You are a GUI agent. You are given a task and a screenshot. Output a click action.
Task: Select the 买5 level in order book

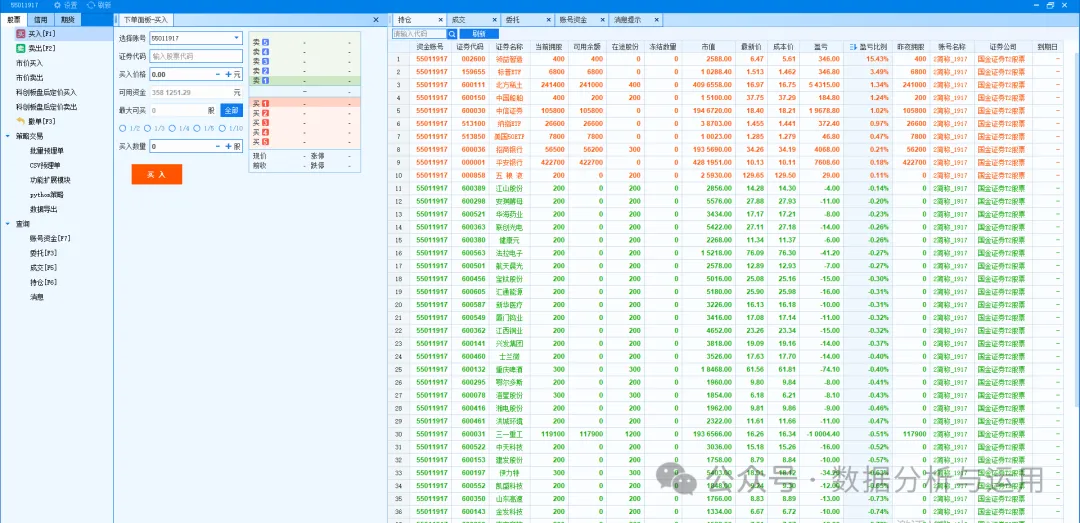pyautogui.click(x=304, y=142)
